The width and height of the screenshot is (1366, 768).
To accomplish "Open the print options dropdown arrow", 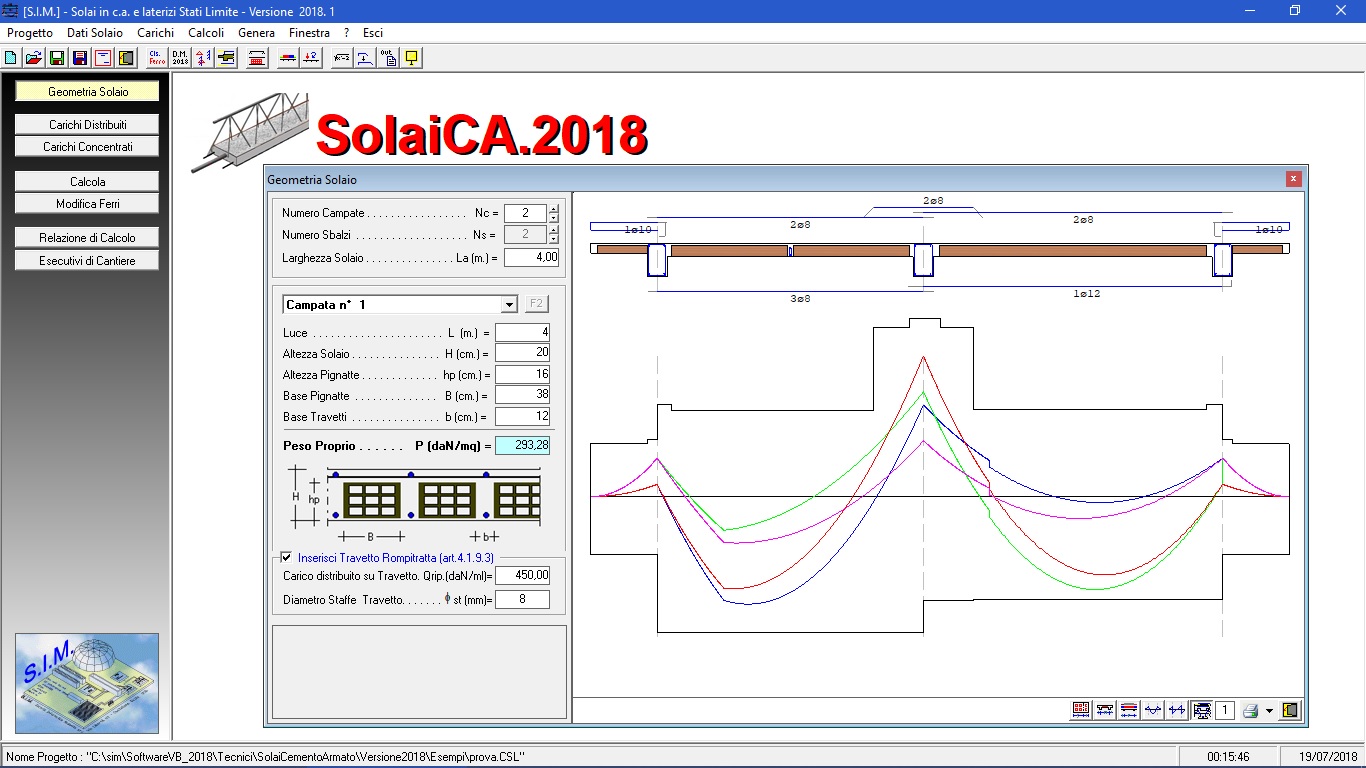I will [1269, 711].
